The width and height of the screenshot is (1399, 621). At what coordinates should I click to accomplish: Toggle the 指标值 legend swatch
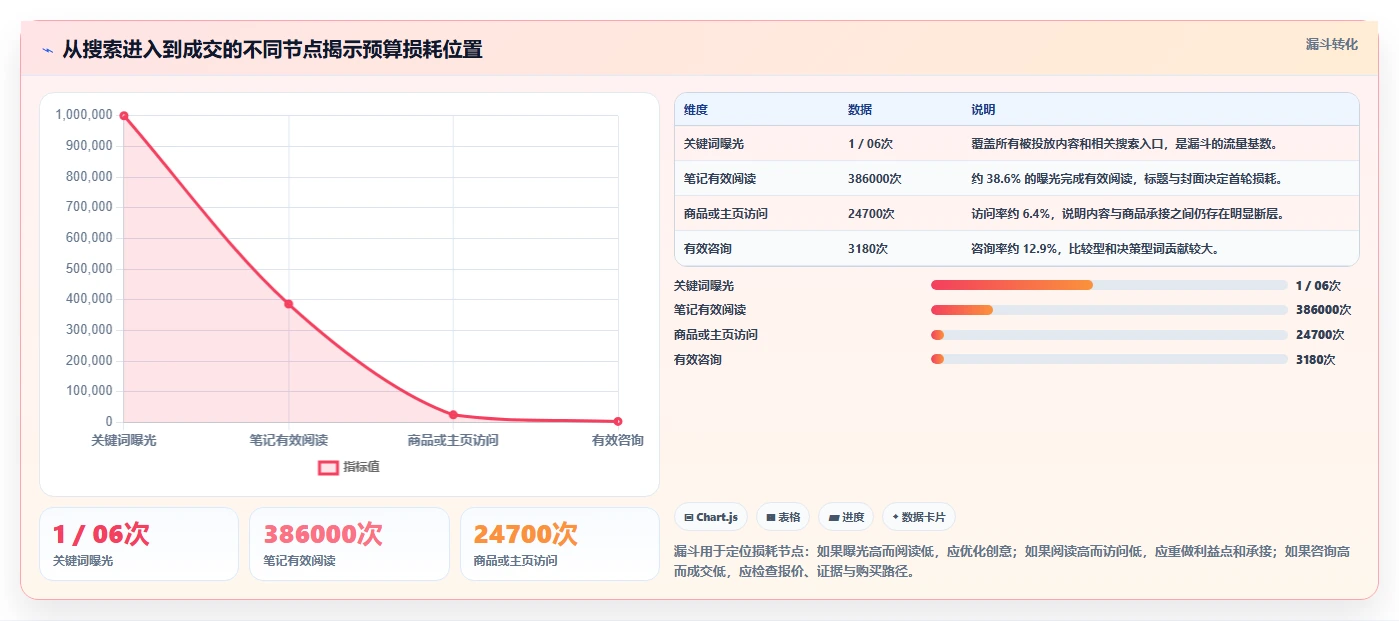(x=329, y=467)
